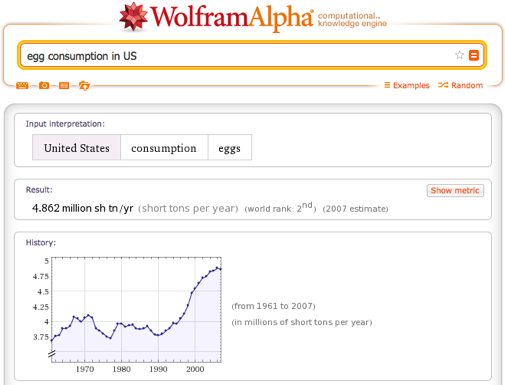Viewport: 505px width, 385px height.
Task: Click the camera image input icon
Action: [x=44, y=85]
